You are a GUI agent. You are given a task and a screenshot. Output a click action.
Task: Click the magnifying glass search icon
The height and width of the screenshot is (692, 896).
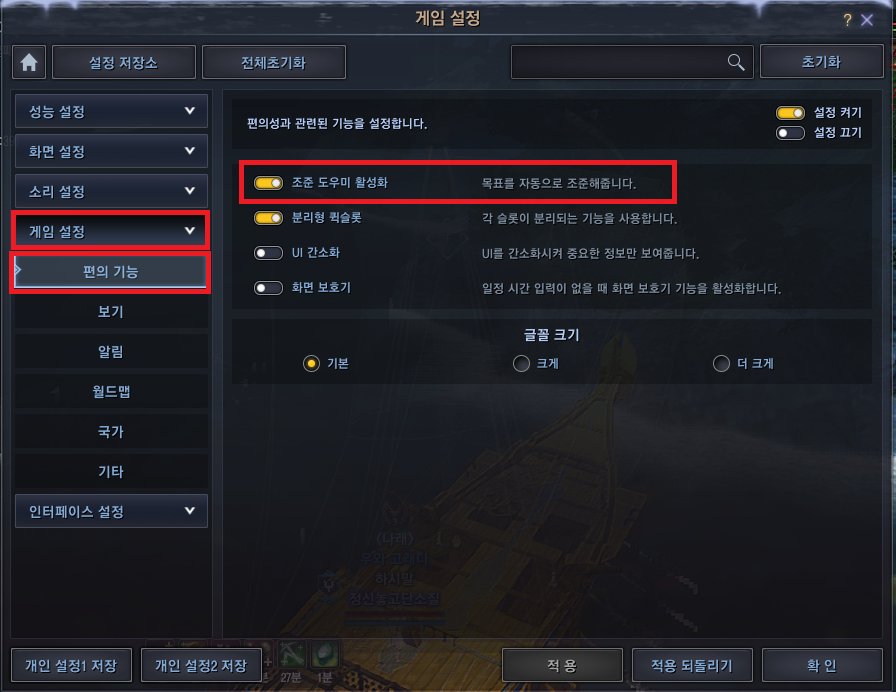tap(735, 62)
